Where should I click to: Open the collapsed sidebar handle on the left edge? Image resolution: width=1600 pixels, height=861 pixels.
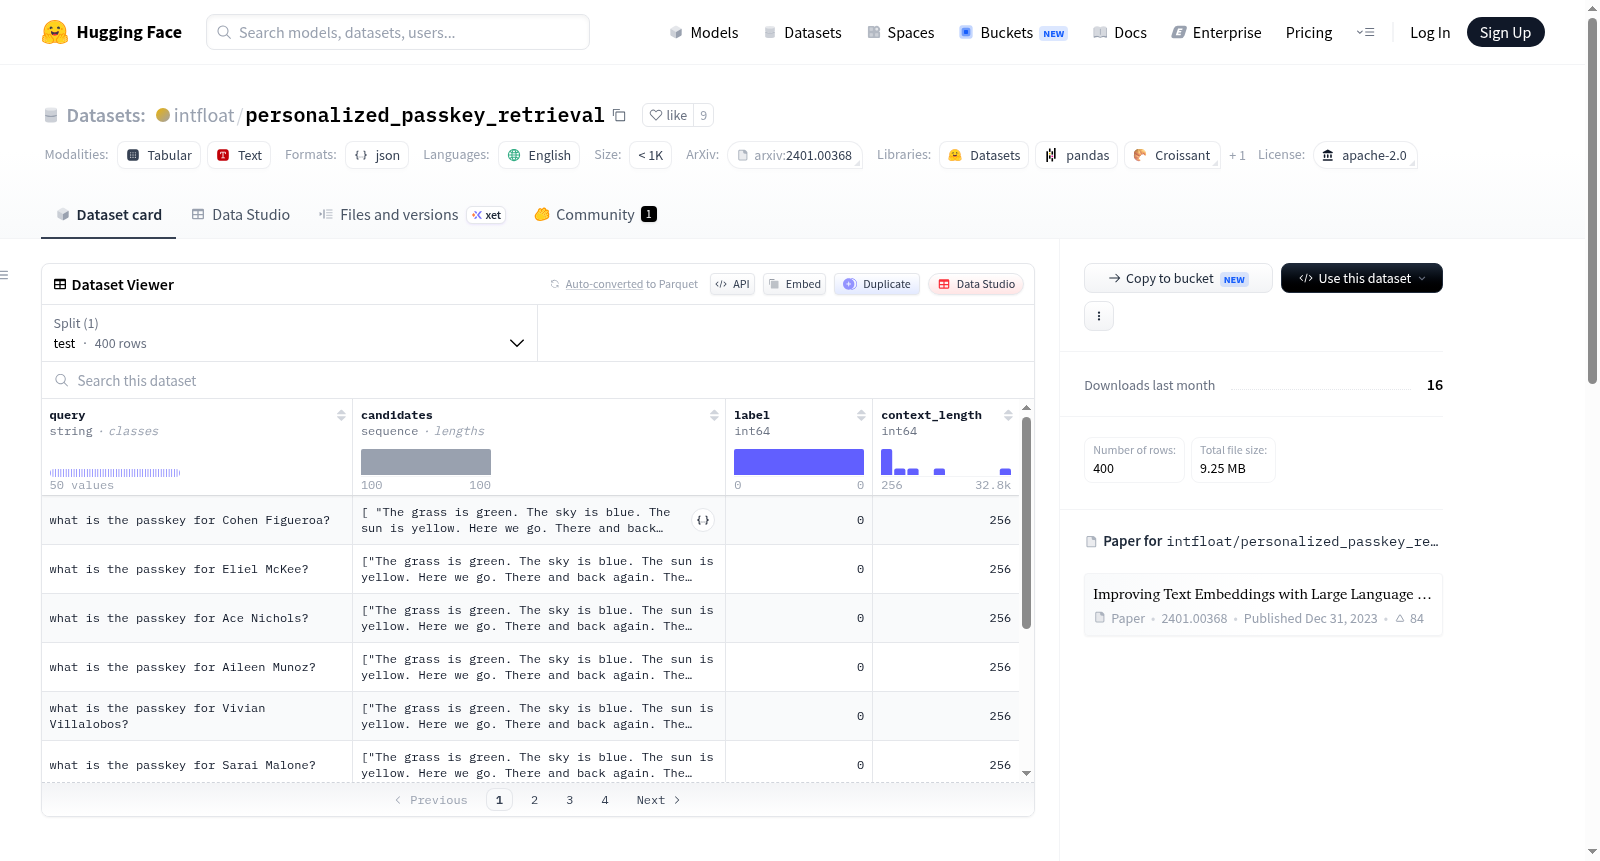pos(4,275)
